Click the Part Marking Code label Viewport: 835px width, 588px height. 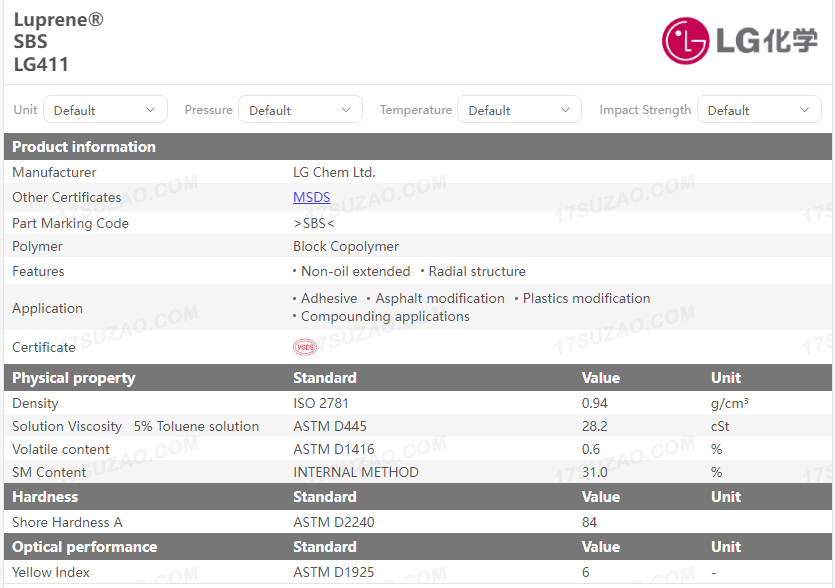point(70,223)
